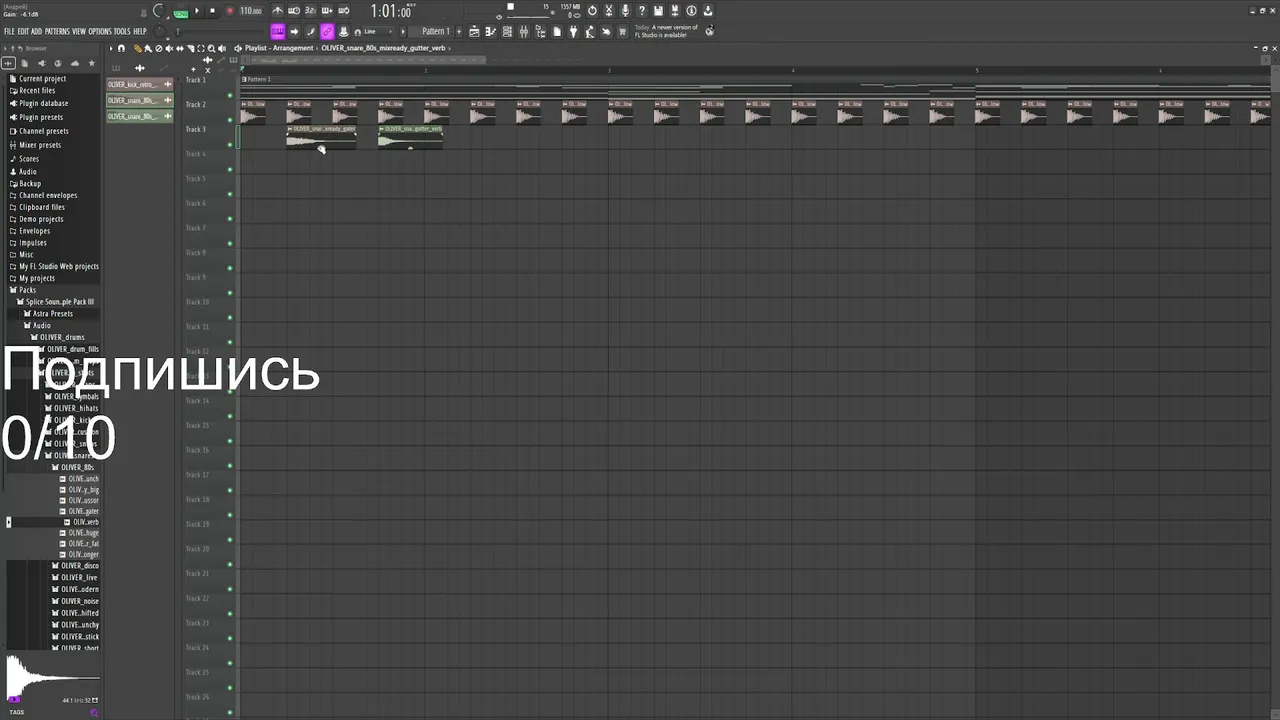Screen dimensions: 1280x720
Task: Click the undo history icon in top toolbar
Action: 592,11
